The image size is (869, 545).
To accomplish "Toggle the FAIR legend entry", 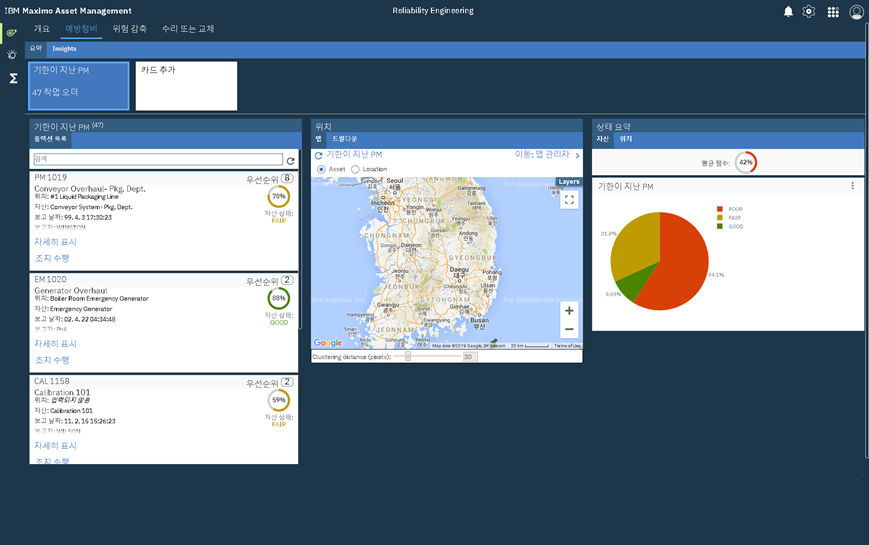I will [x=729, y=218].
